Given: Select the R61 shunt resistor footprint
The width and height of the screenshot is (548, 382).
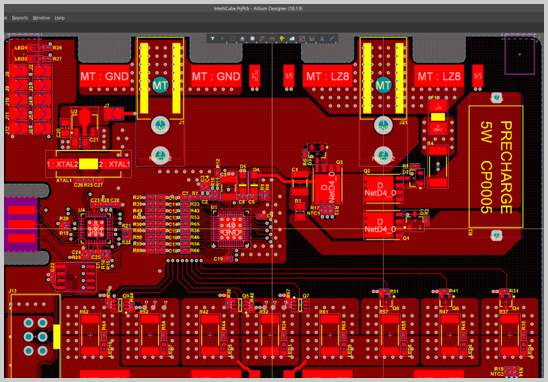Looking at the screenshot, I should (x=330, y=335).
